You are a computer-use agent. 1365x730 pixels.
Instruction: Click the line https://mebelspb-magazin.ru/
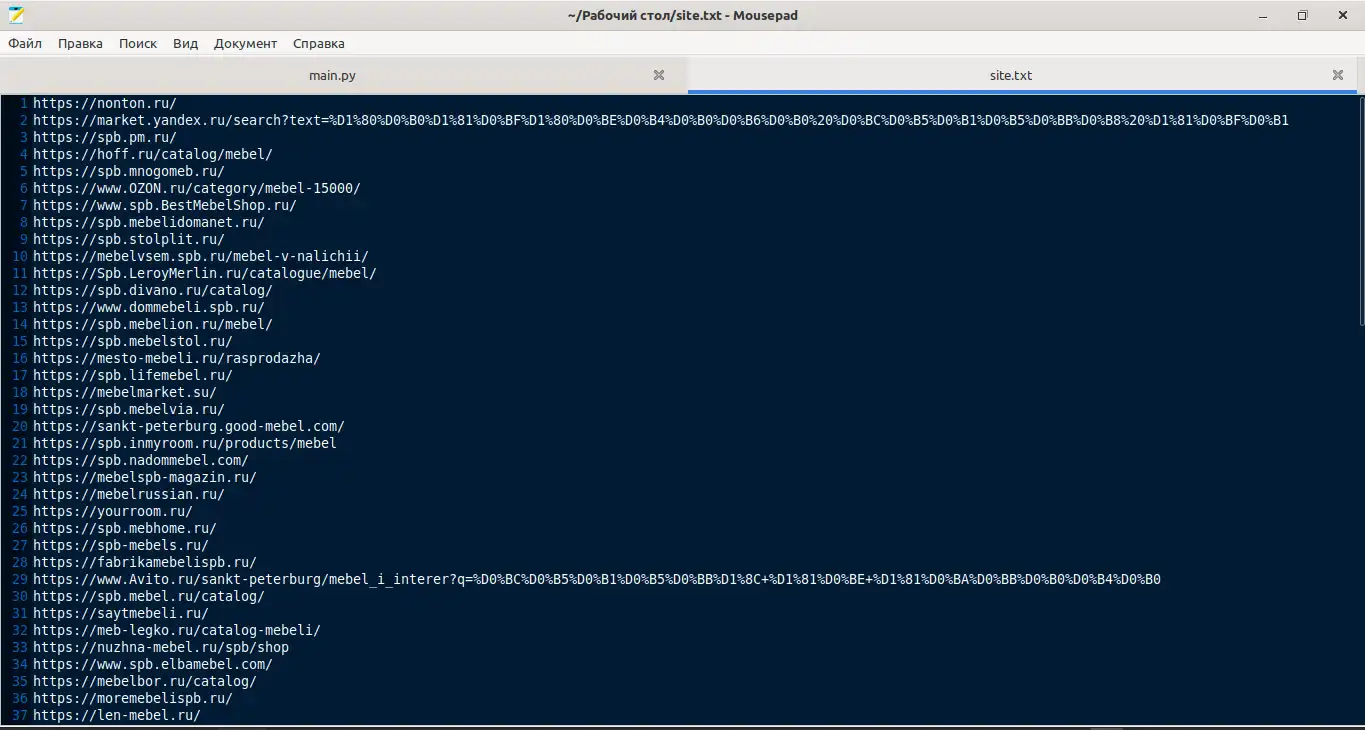(x=145, y=477)
